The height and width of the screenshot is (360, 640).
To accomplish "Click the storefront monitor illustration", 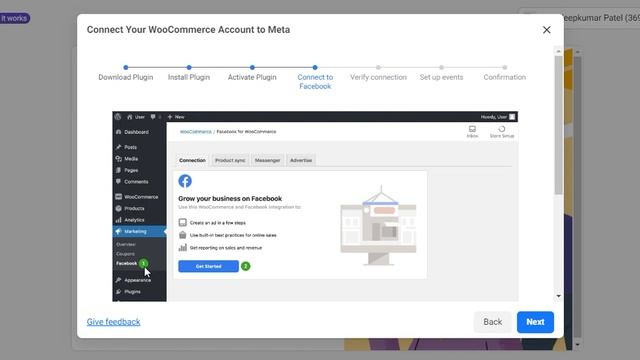I will [378, 225].
